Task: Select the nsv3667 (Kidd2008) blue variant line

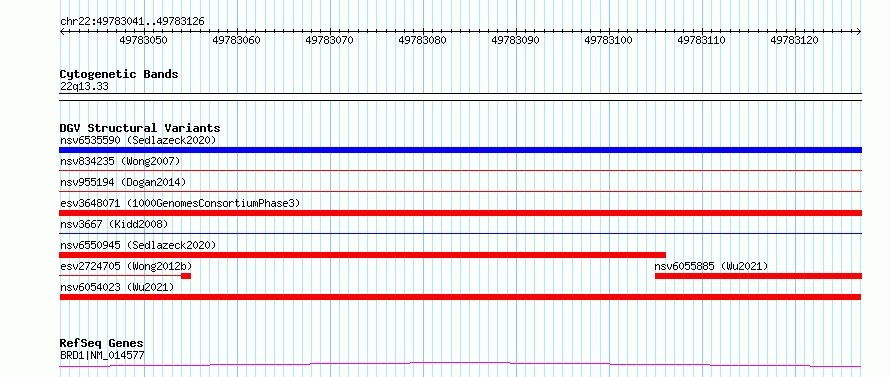Action: tap(460, 233)
